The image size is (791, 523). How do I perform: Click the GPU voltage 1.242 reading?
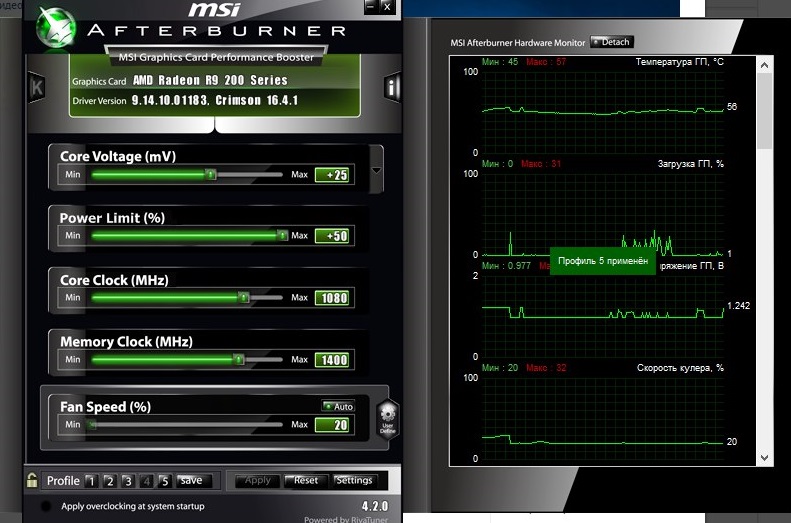point(738,306)
